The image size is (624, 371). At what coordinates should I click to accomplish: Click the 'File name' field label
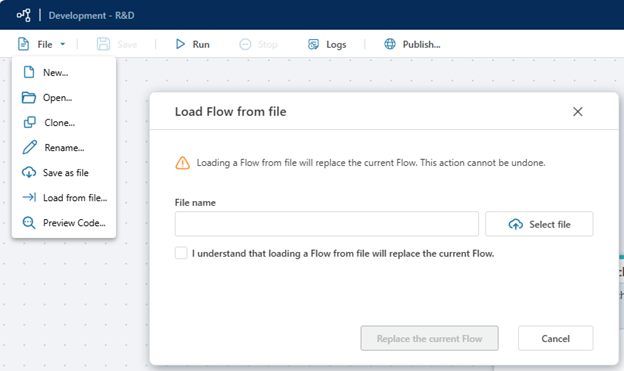[195, 203]
